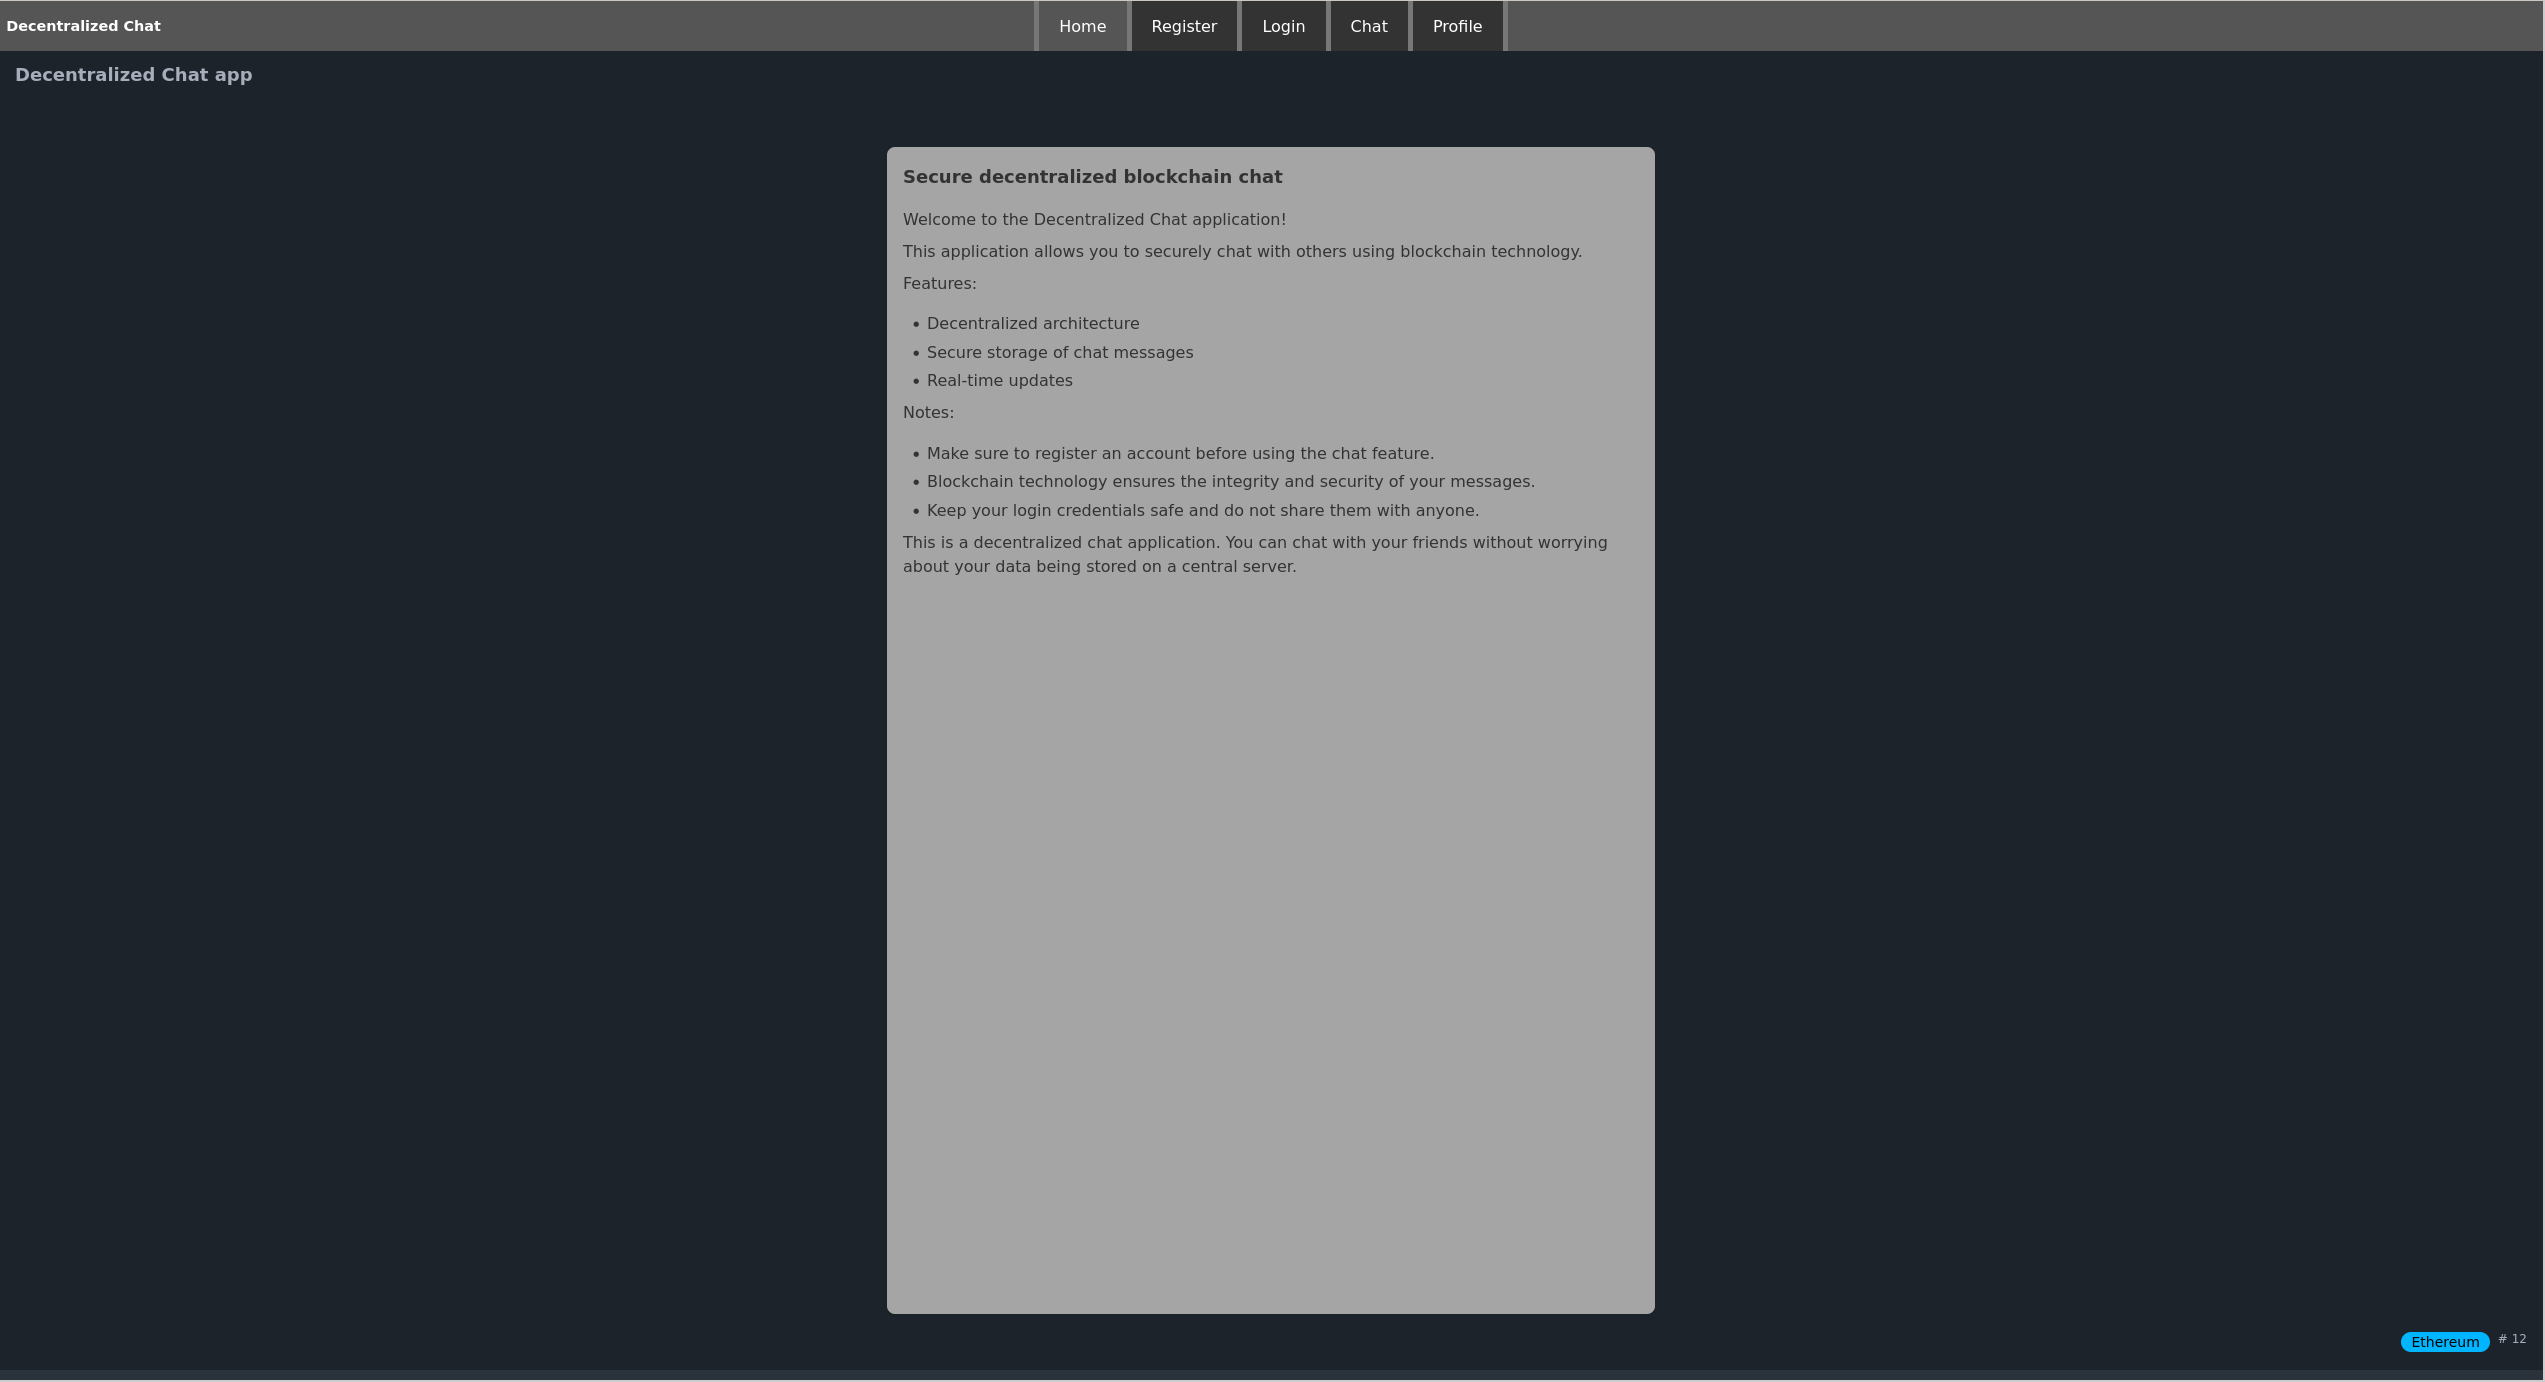Click the Features: label
Viewport: 2545px width, 1382px height.
[x=939, y=284]
